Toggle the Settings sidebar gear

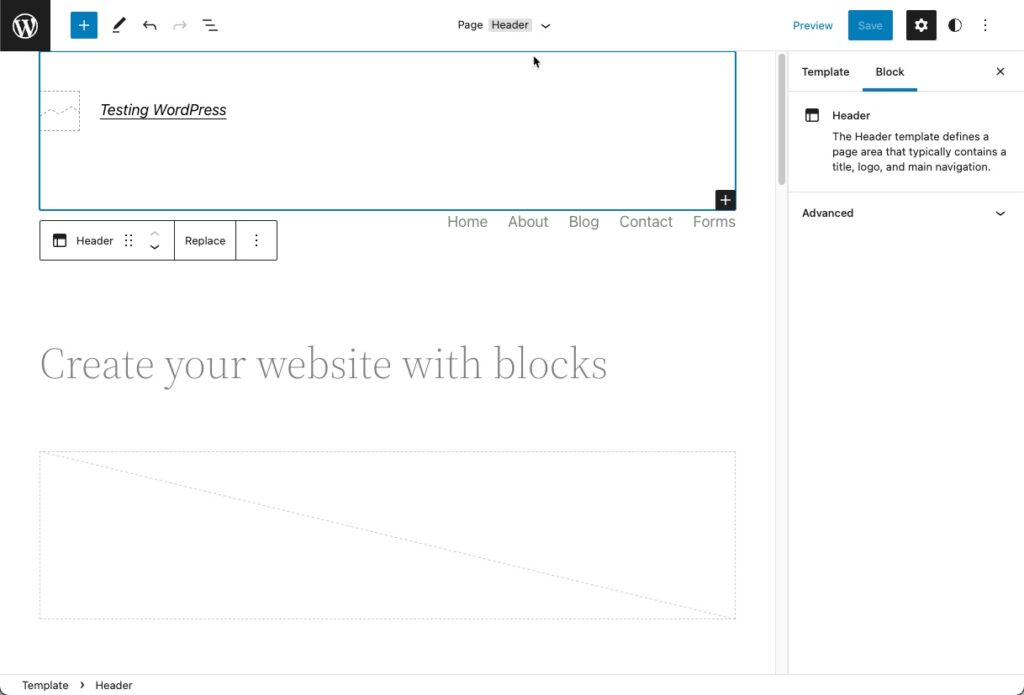(920, 25)
